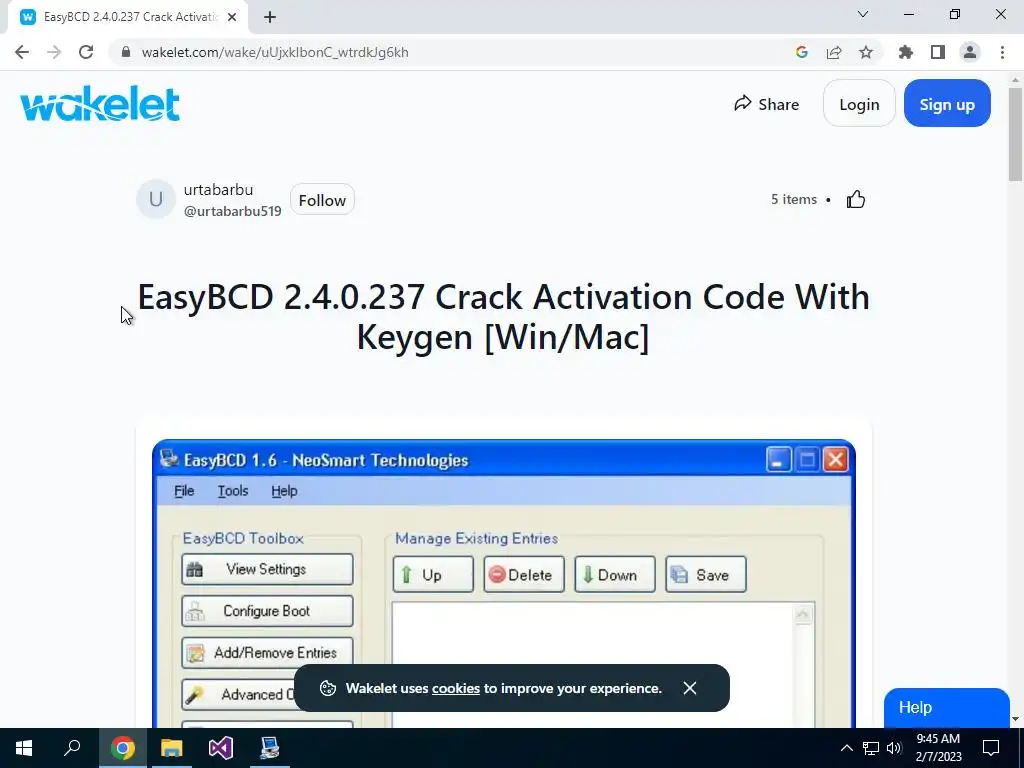Click the collection title heading
1024x768 pixels.
tap(504, 317)
